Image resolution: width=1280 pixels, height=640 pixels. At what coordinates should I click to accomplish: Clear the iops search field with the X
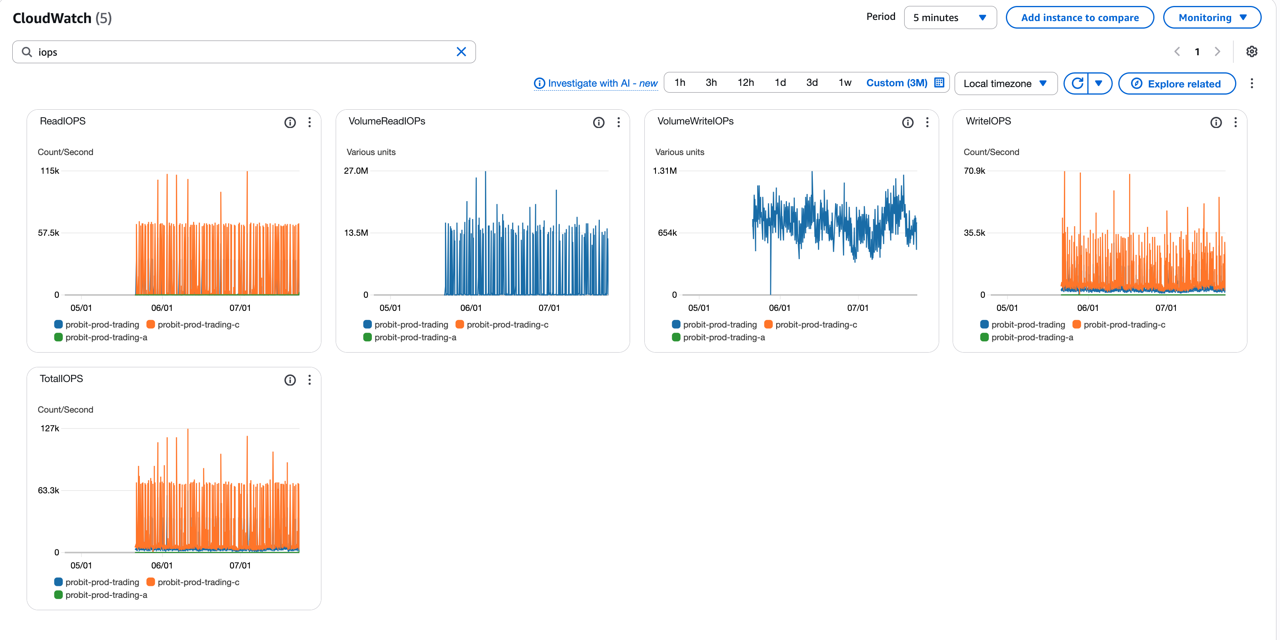(x=461, y=51)
